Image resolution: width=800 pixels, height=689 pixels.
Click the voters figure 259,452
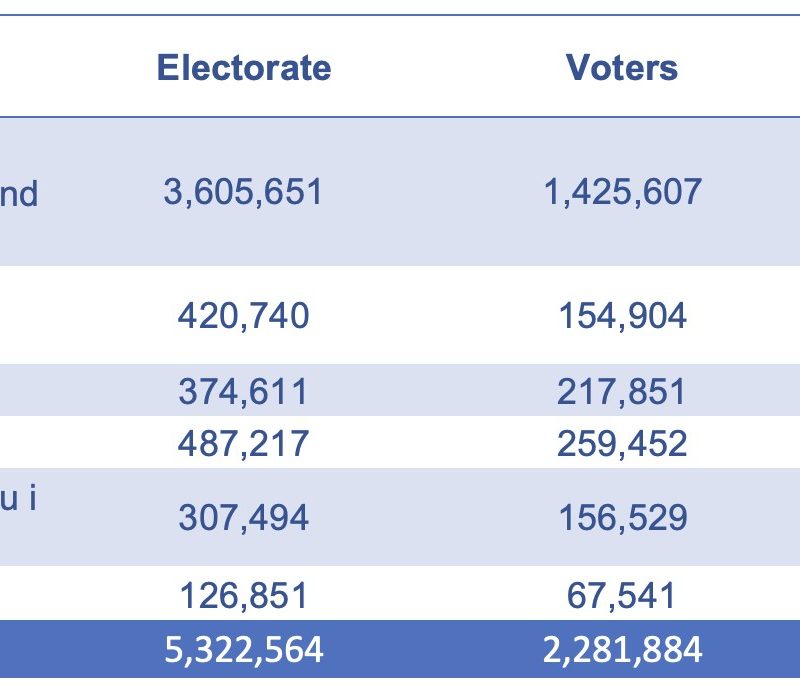[x=622, y=443]
